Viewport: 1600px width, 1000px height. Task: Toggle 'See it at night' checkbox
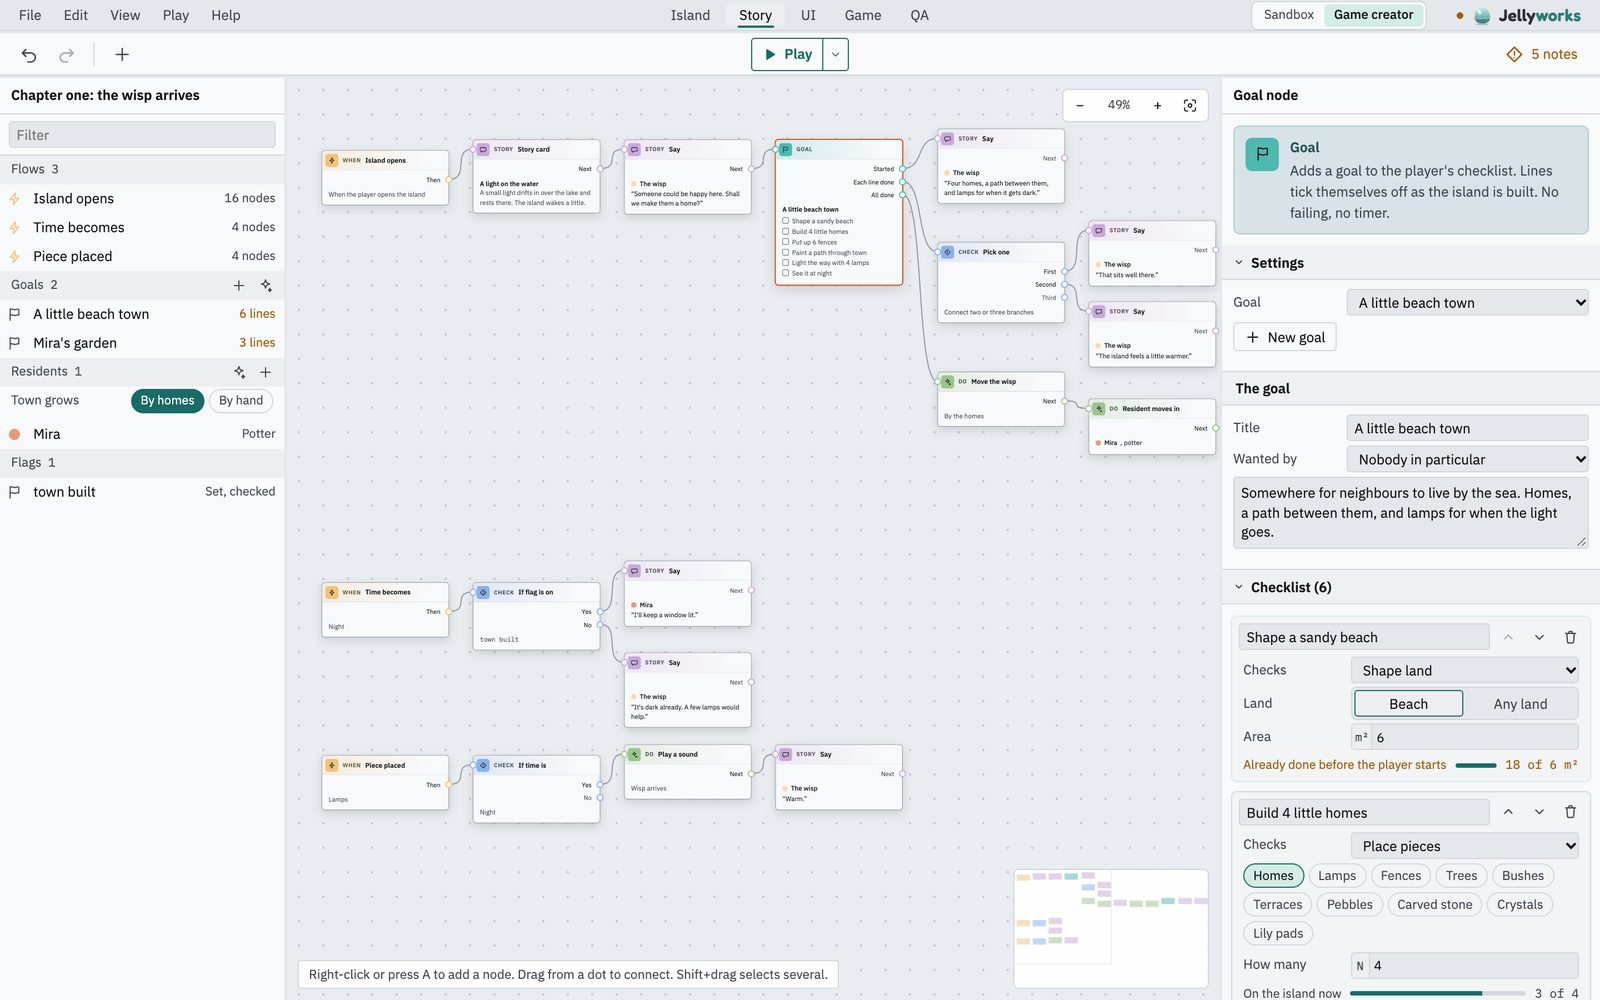[x=786, y=273]
